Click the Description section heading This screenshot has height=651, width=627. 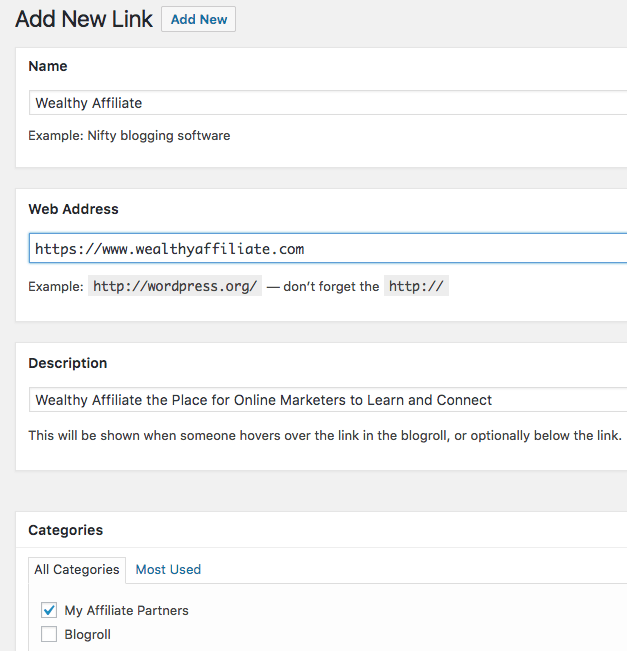coord(68,363)
